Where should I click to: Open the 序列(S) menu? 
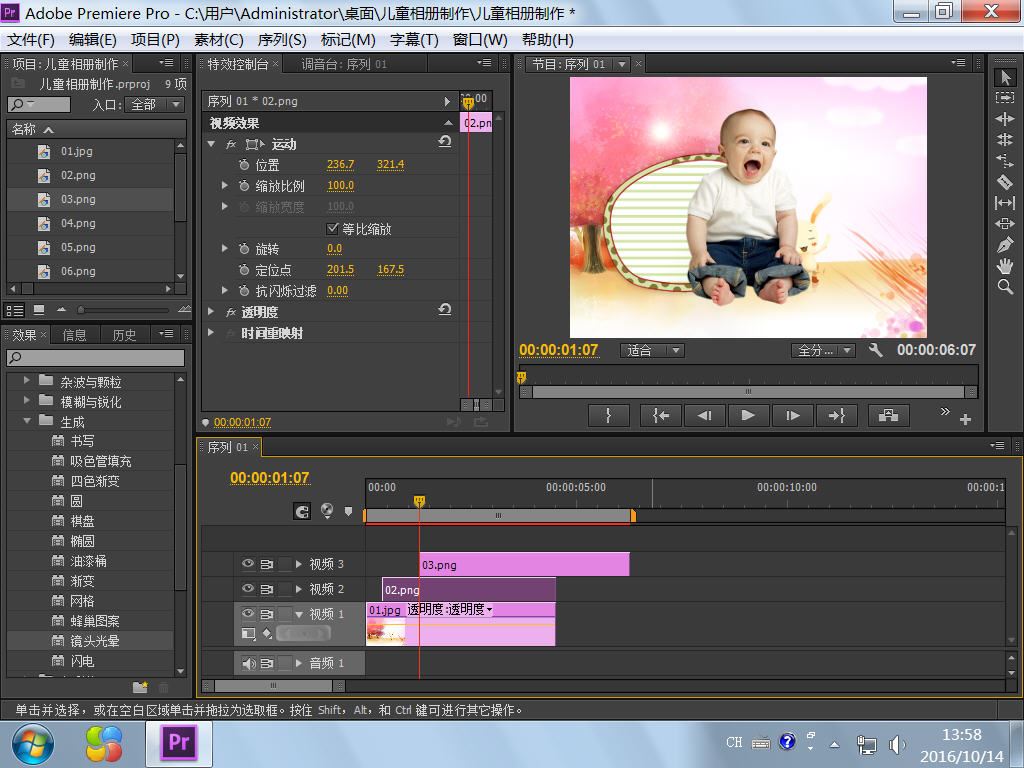point(282,39)
